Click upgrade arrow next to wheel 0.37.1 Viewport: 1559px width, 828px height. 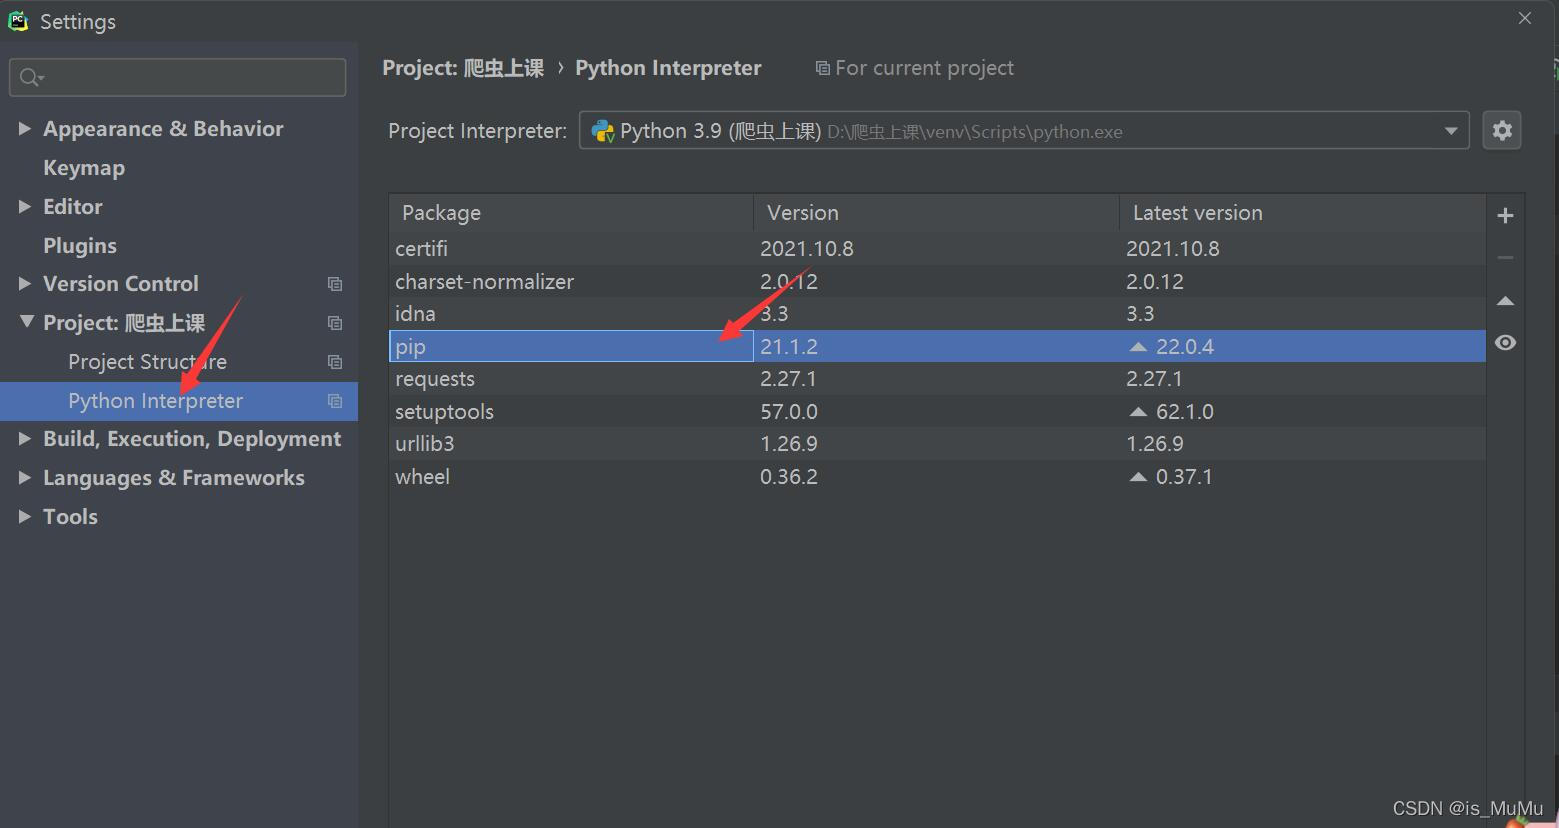click(x=1137, y=477)
